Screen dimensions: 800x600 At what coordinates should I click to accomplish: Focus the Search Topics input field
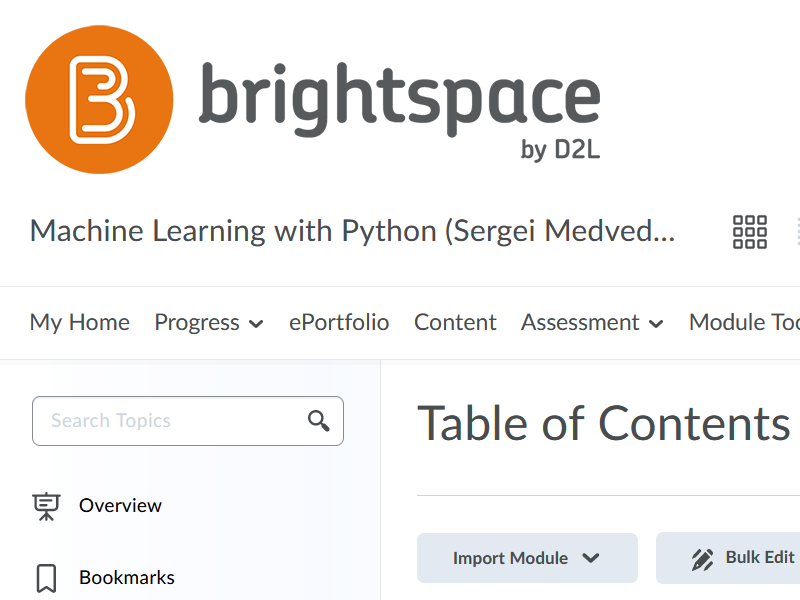point(188,421)
